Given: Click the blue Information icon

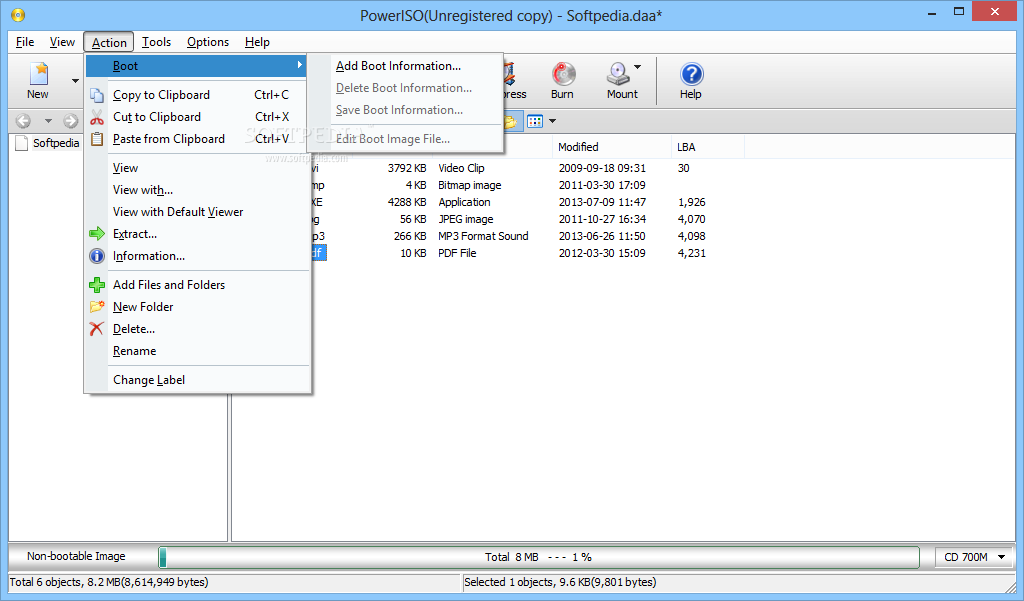Looking at the screenshot, I should pos(97,256).
